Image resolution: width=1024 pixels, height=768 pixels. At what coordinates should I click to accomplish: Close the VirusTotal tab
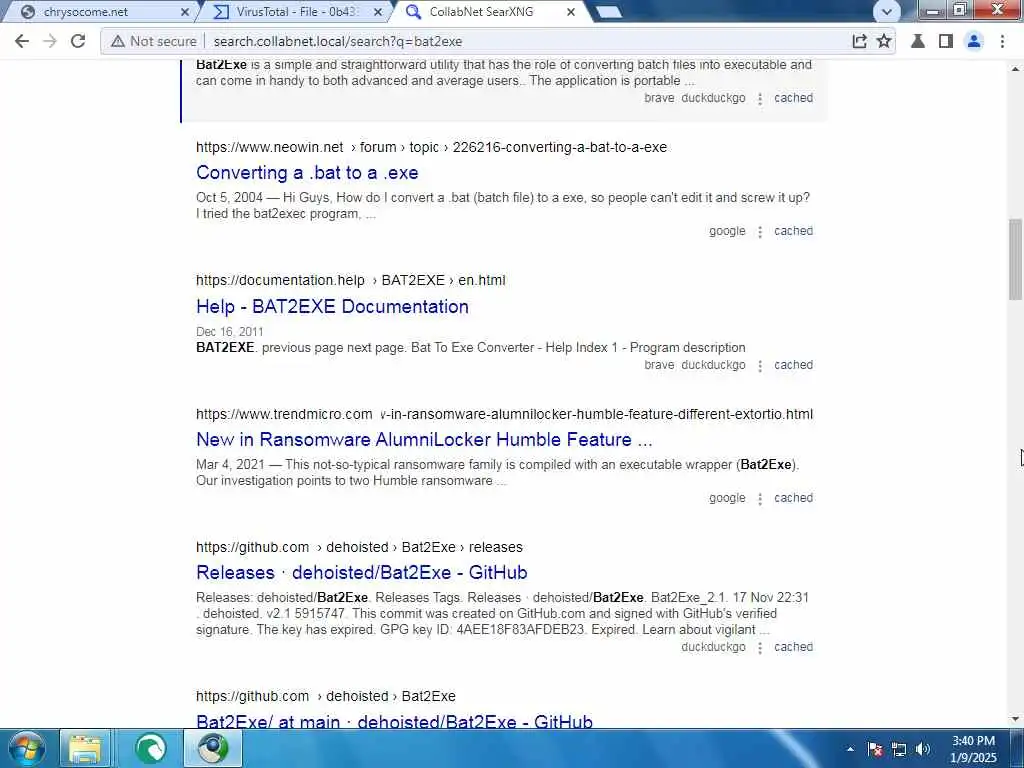tap(378, 12)
